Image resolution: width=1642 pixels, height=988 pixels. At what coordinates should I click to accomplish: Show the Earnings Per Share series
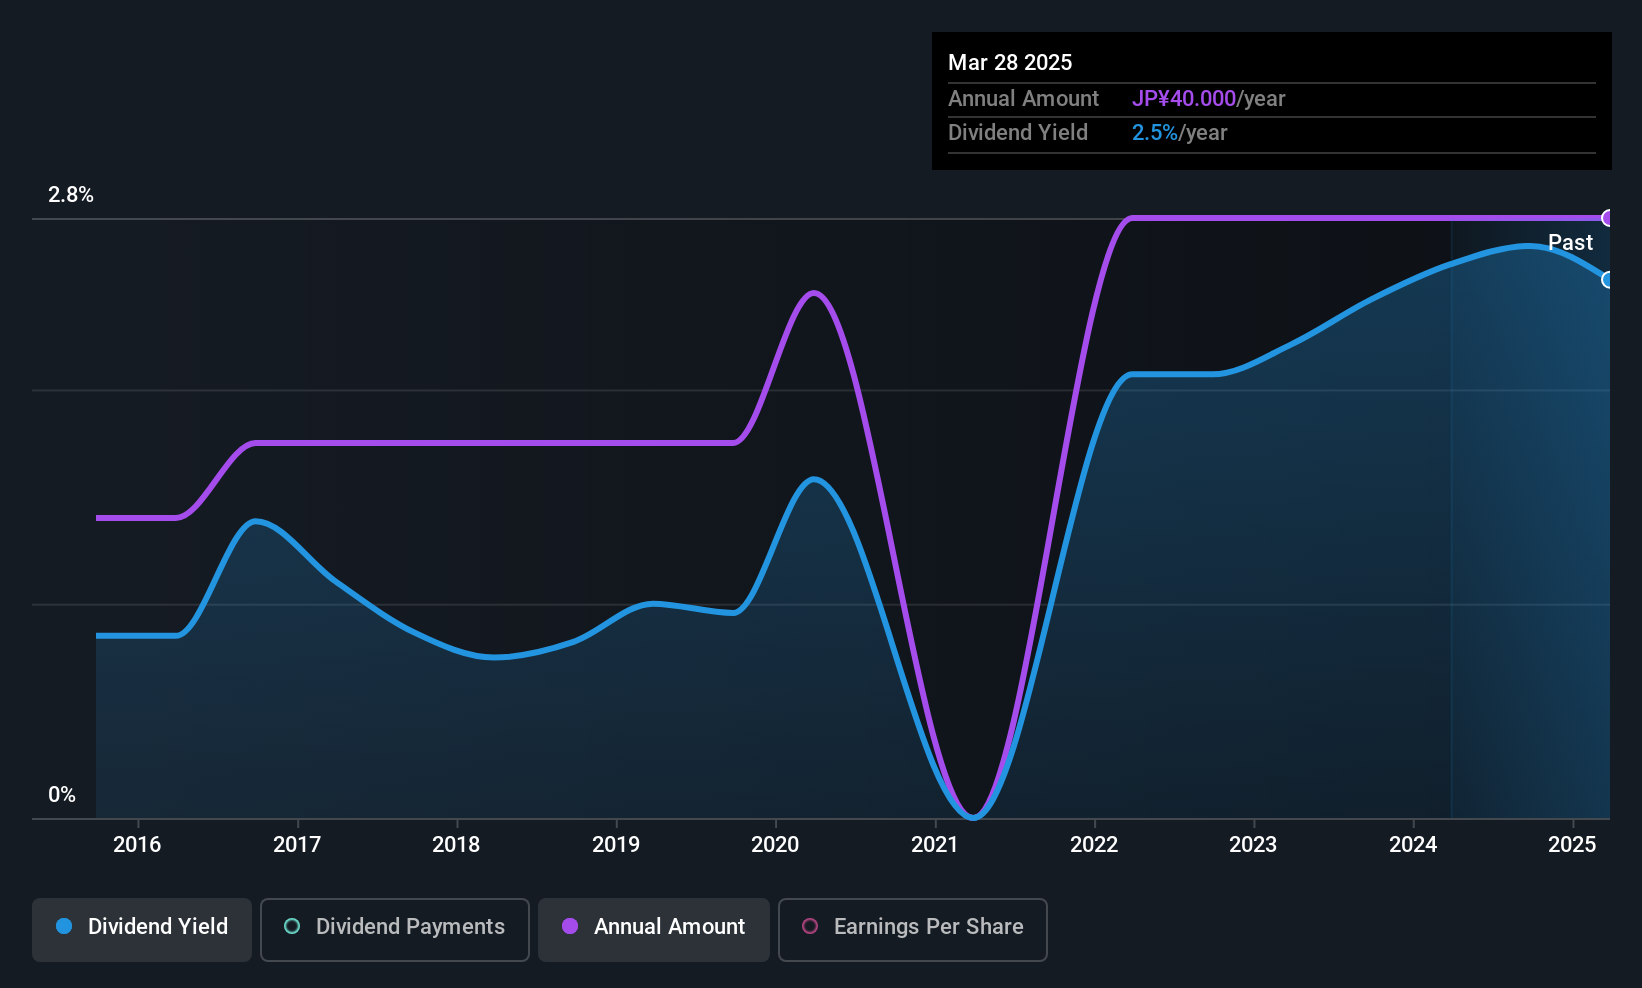pyautogui.click(x=913, y=929)
